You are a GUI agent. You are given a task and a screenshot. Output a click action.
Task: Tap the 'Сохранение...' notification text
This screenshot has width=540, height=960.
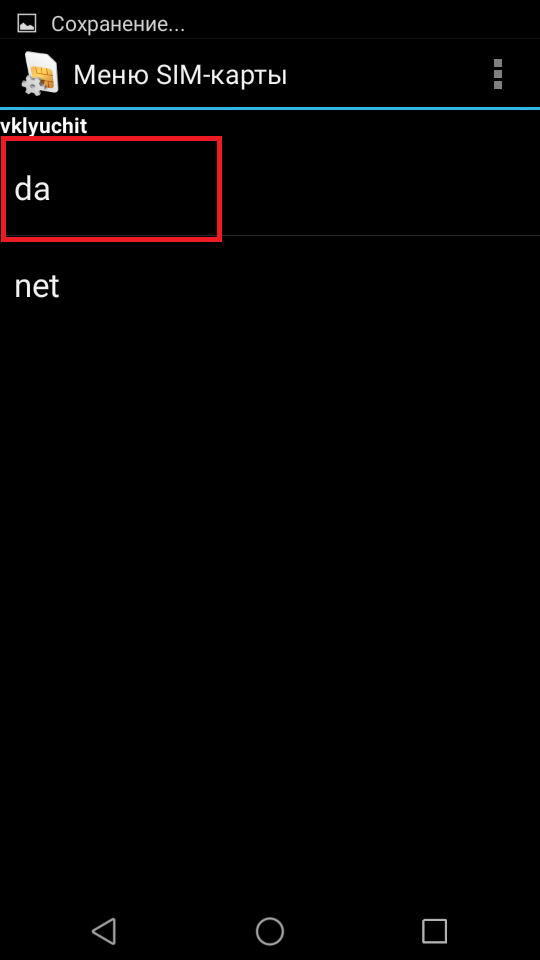(x=118, y=24)
